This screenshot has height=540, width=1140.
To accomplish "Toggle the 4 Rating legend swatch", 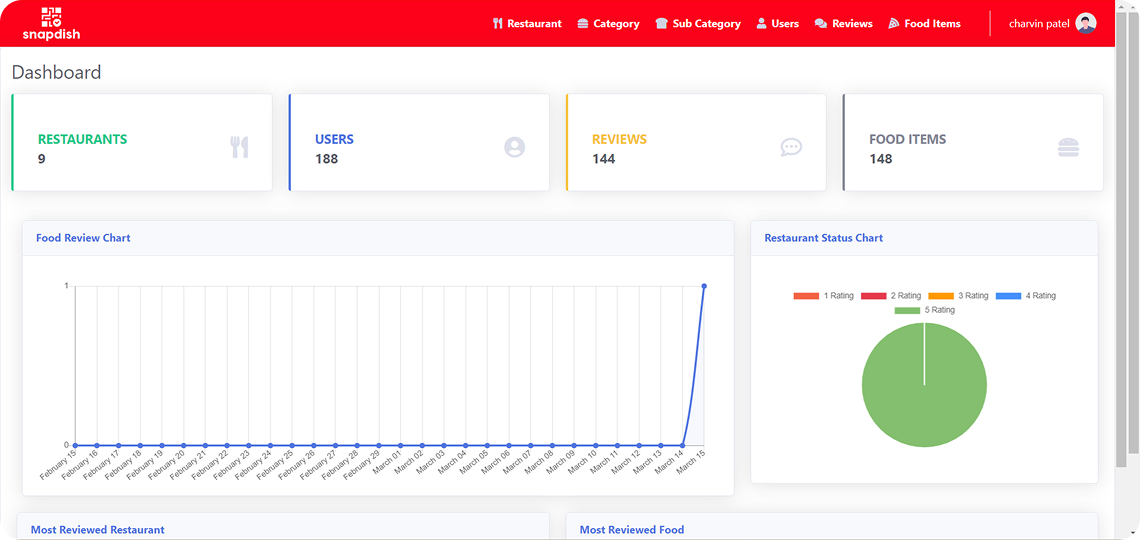I will click(x=1008, y=296).
